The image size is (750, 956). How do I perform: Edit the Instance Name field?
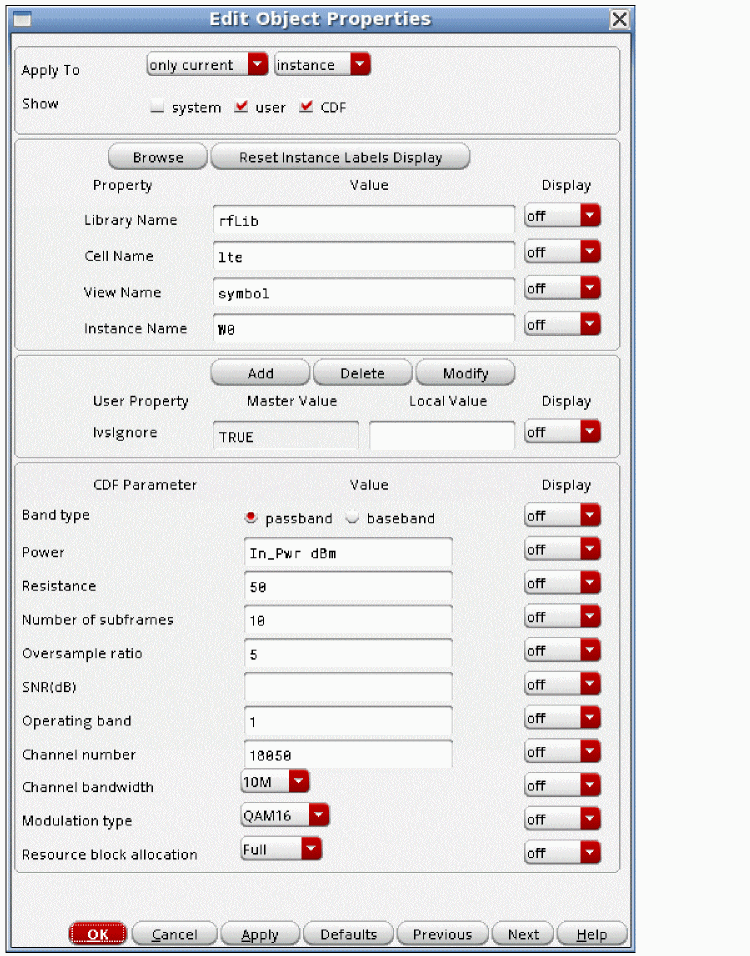click(x=364, y=329)
